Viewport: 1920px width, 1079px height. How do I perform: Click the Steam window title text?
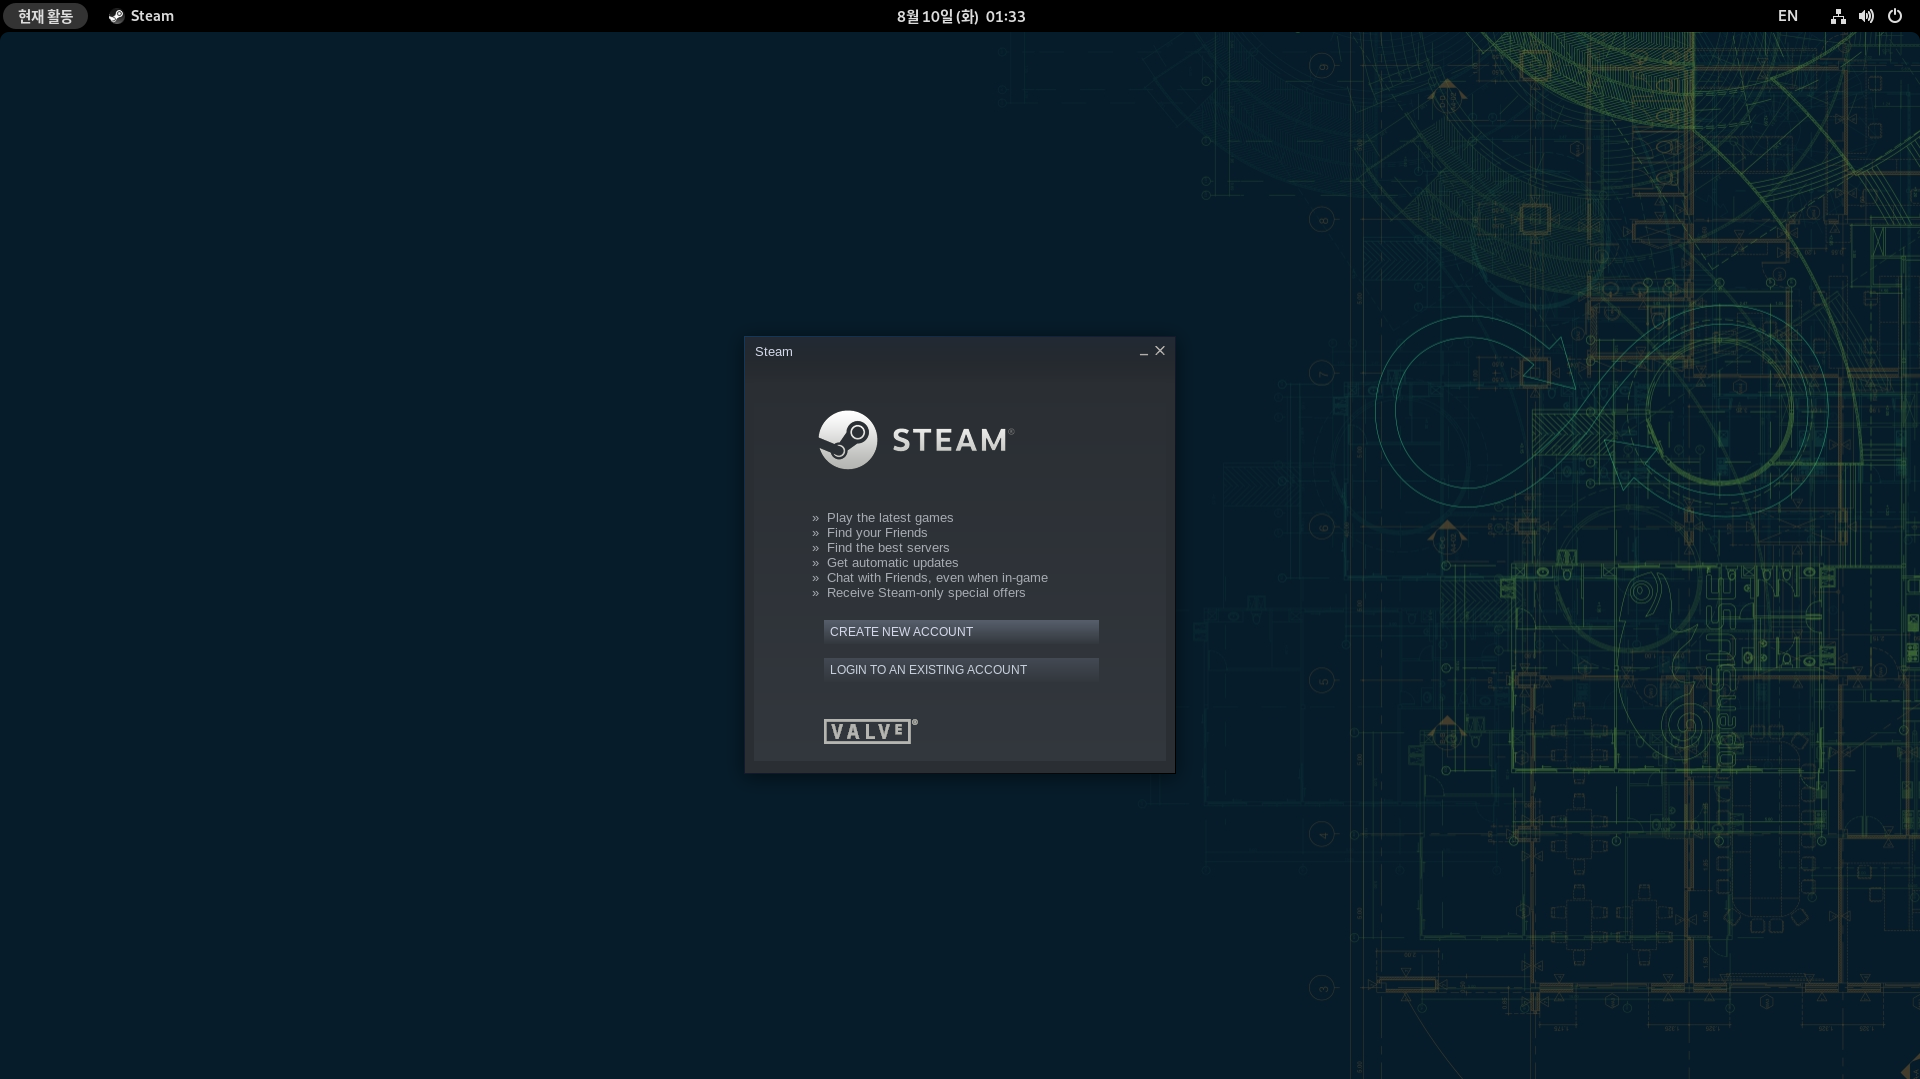(774, 352)
